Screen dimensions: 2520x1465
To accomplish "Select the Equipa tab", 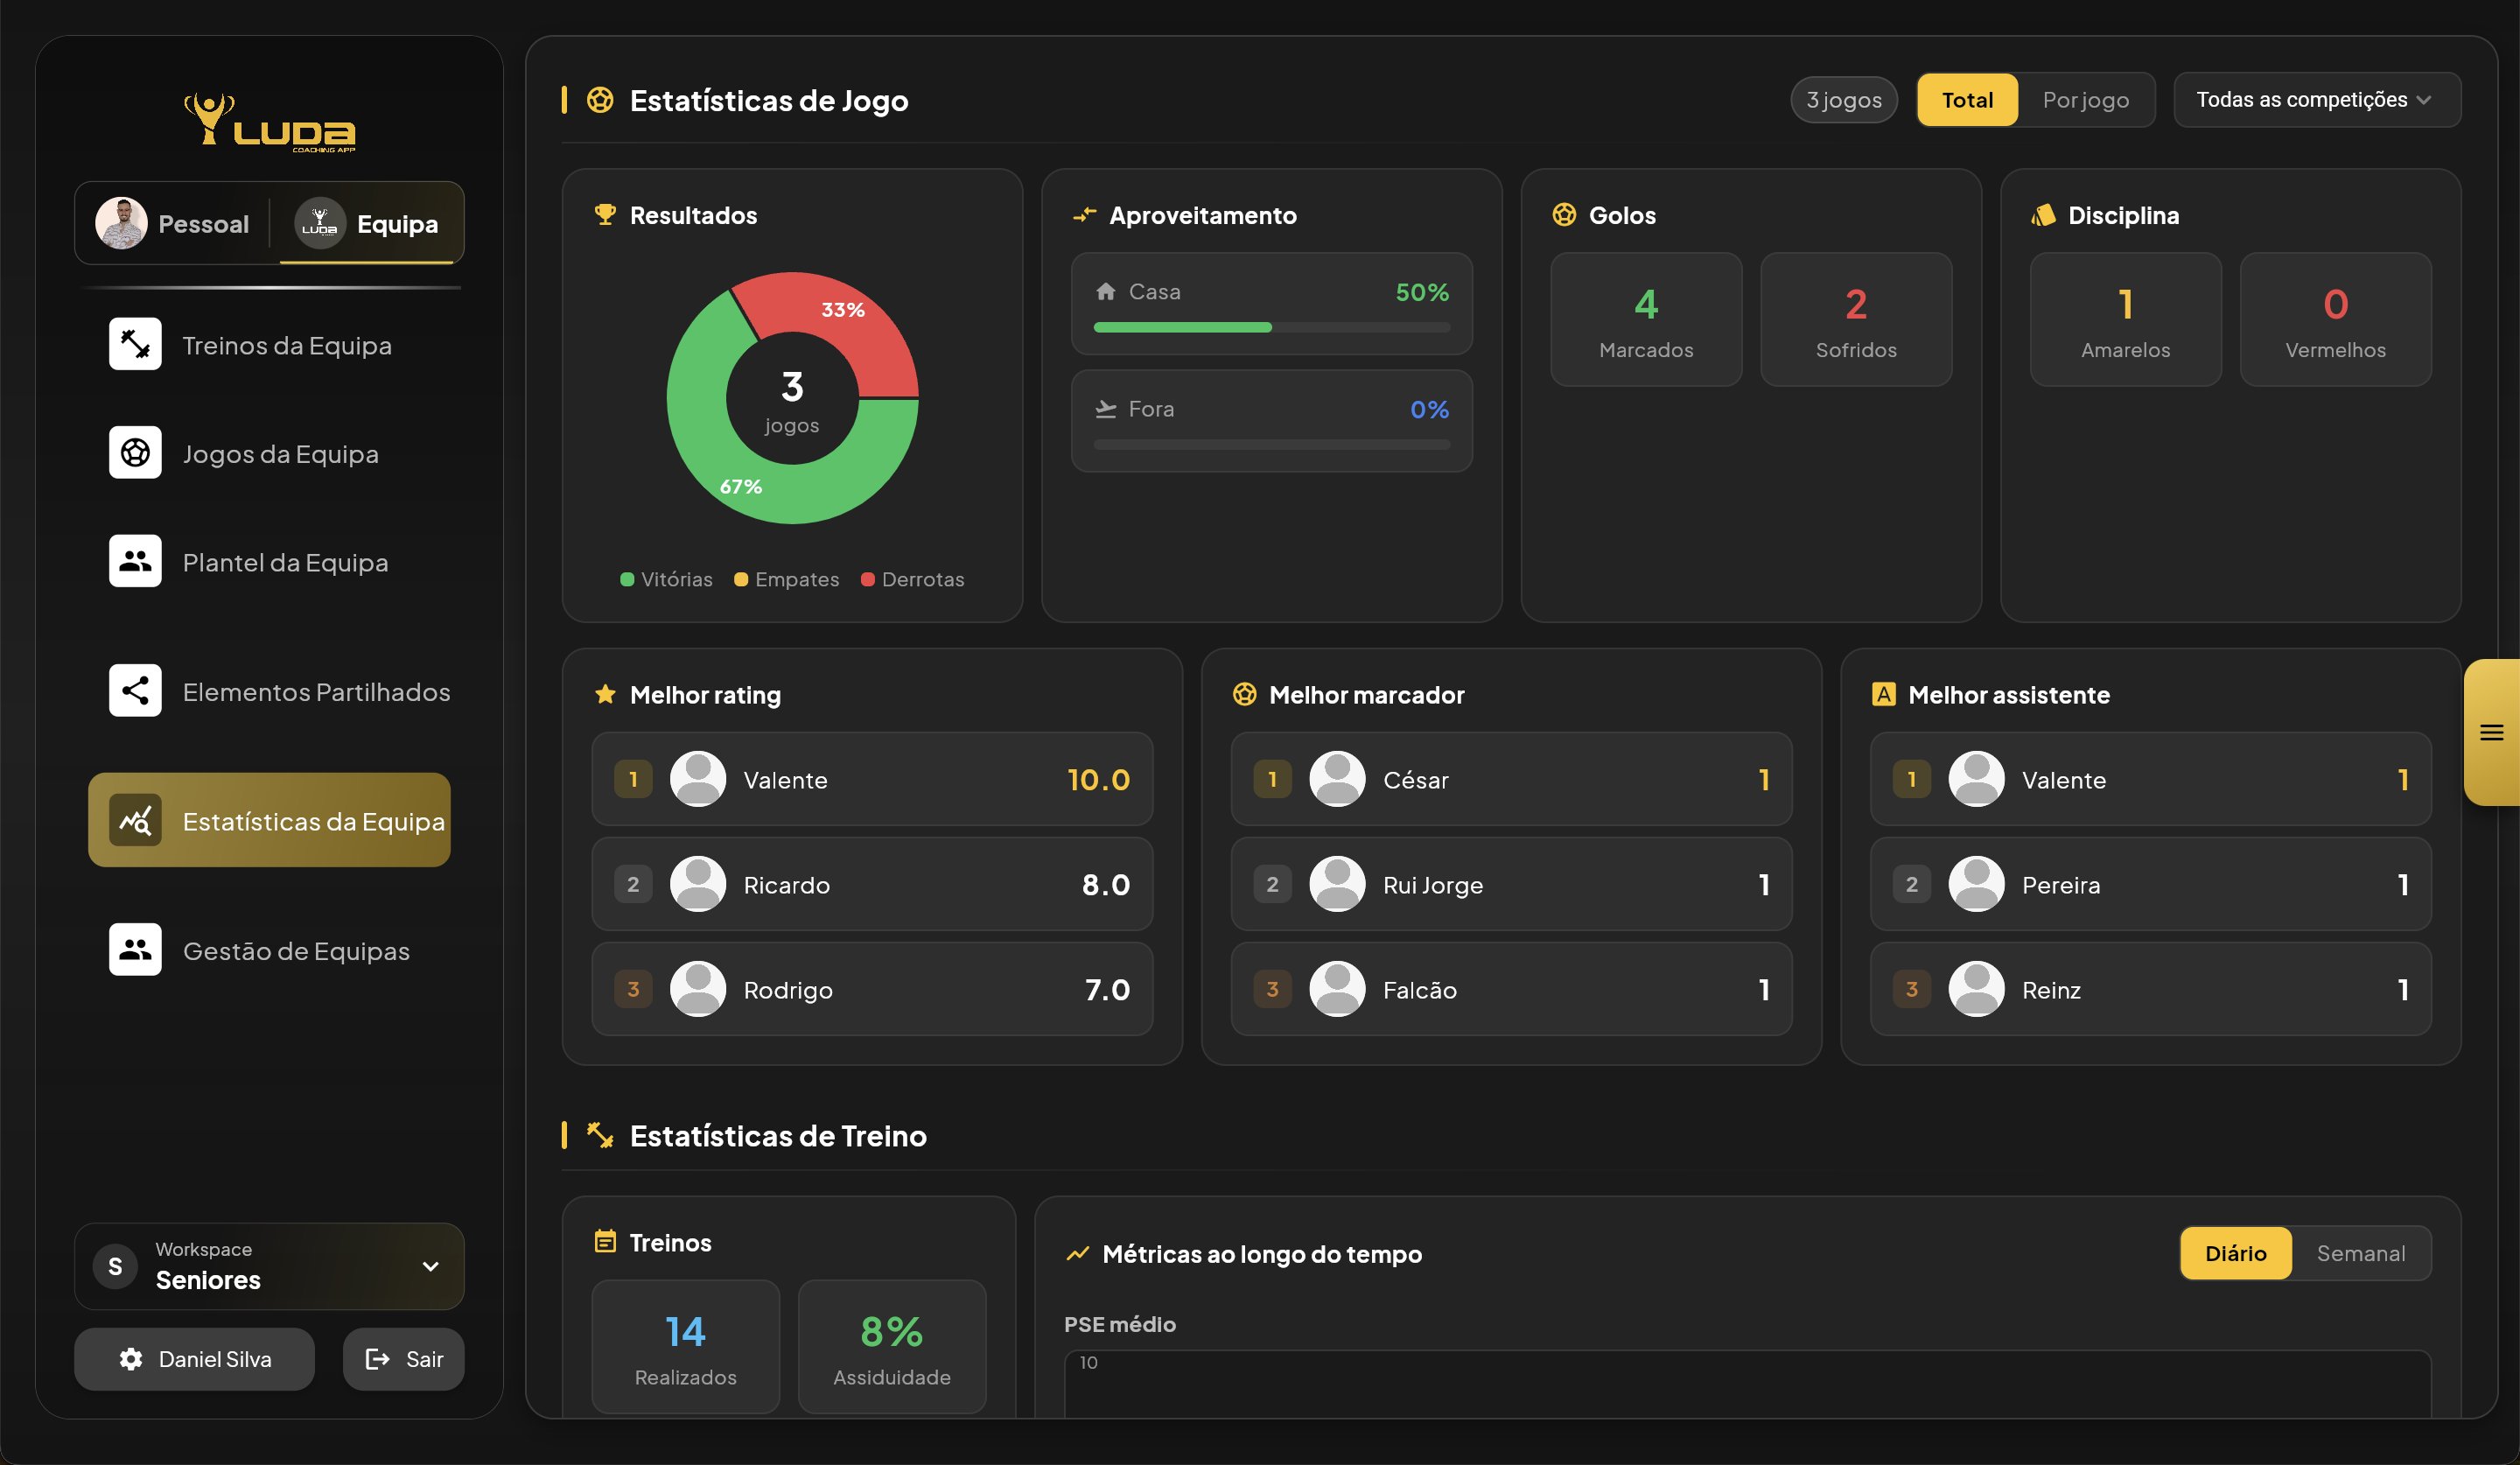I will coord(368,223).
